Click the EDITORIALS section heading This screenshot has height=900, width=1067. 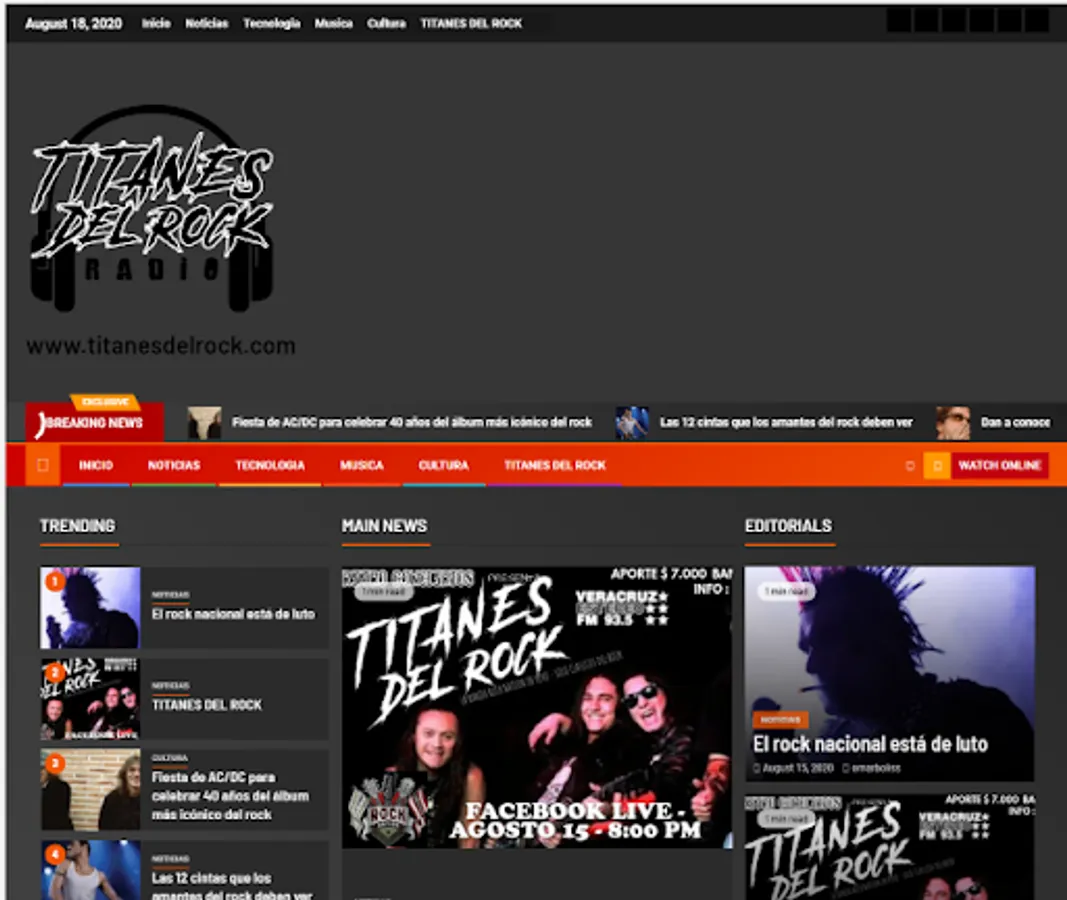tap(788, 526)
